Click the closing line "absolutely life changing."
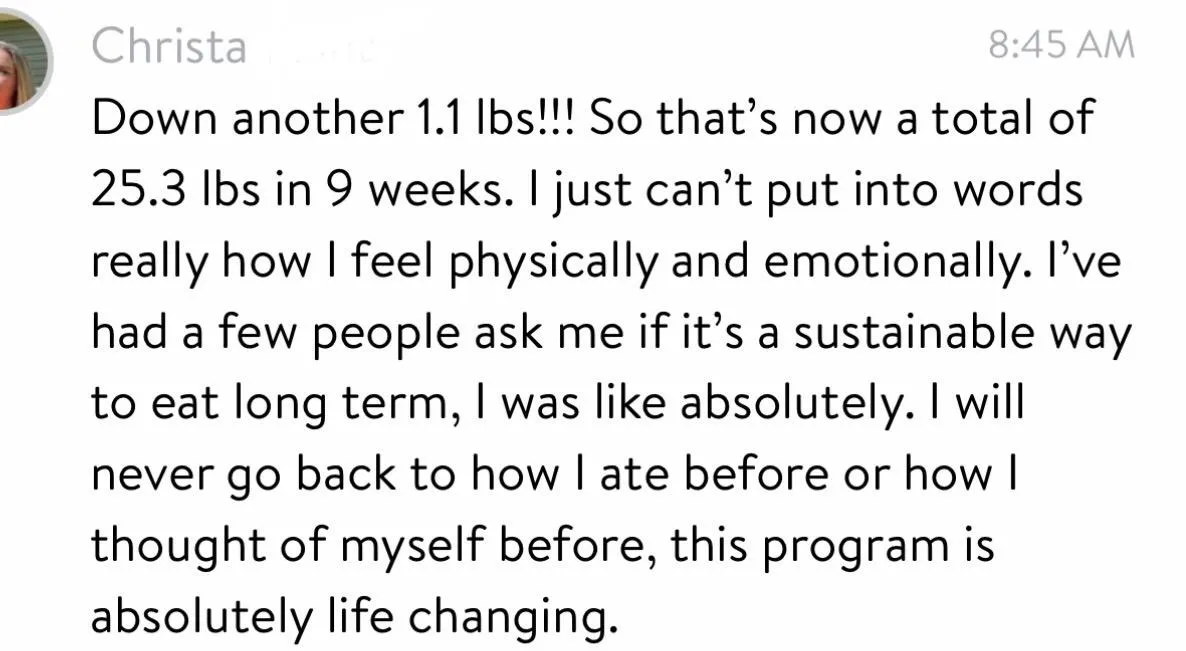1186x651 pixels. 350,617
